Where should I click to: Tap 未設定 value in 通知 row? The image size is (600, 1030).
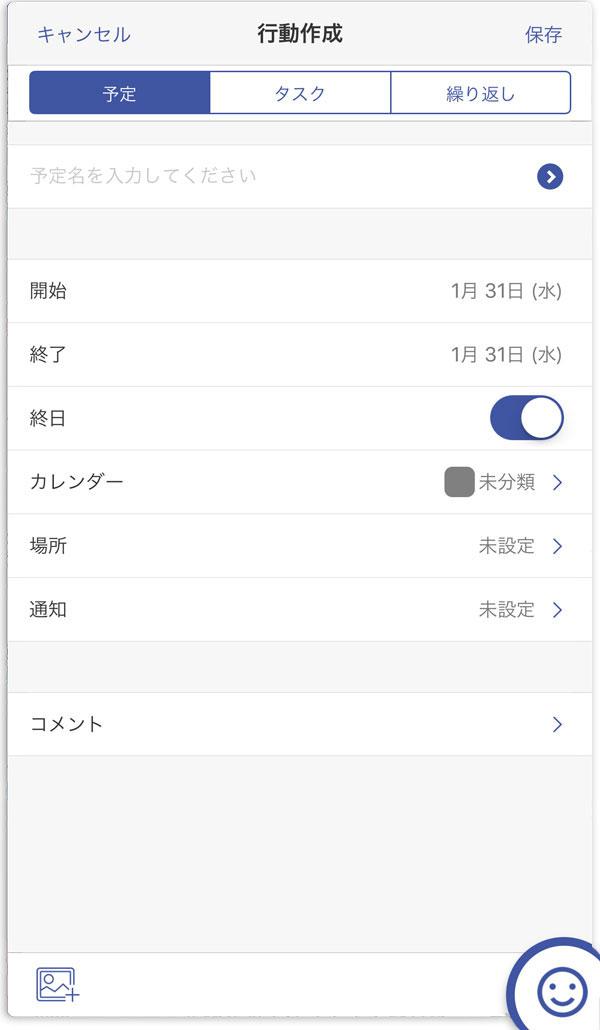[x=507, y=610]
